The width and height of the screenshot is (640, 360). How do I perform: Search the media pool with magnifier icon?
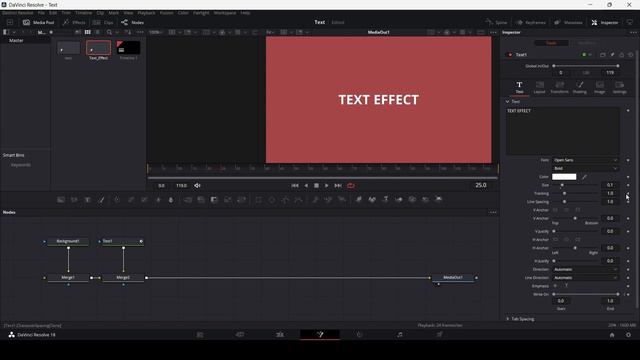tap(109, 32)
